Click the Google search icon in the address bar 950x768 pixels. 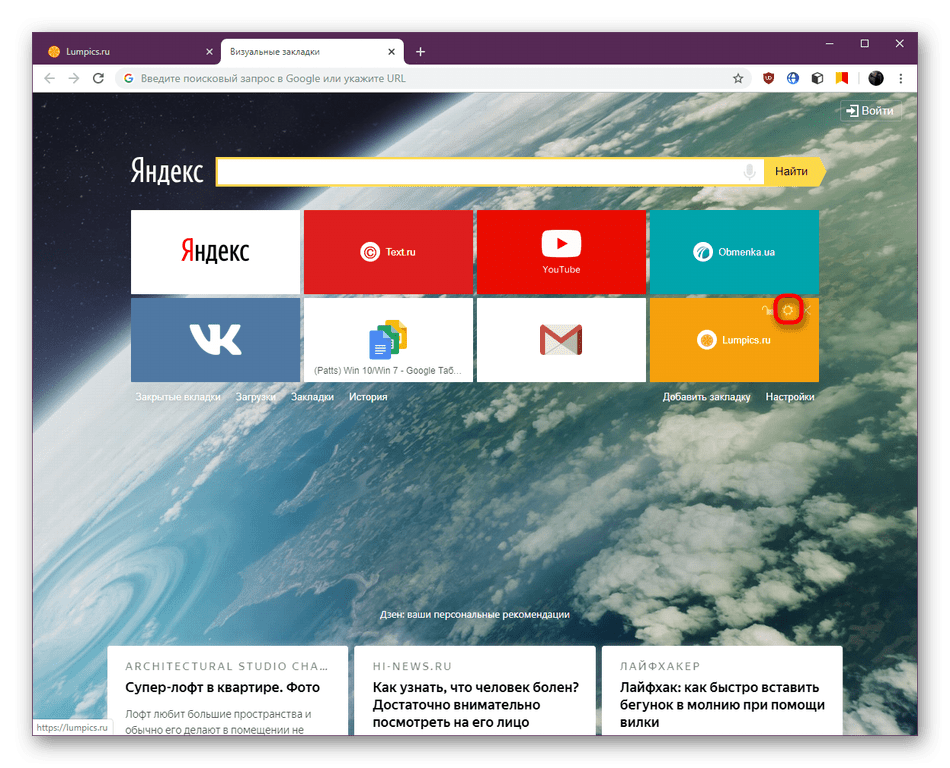(x=129, y=78)
